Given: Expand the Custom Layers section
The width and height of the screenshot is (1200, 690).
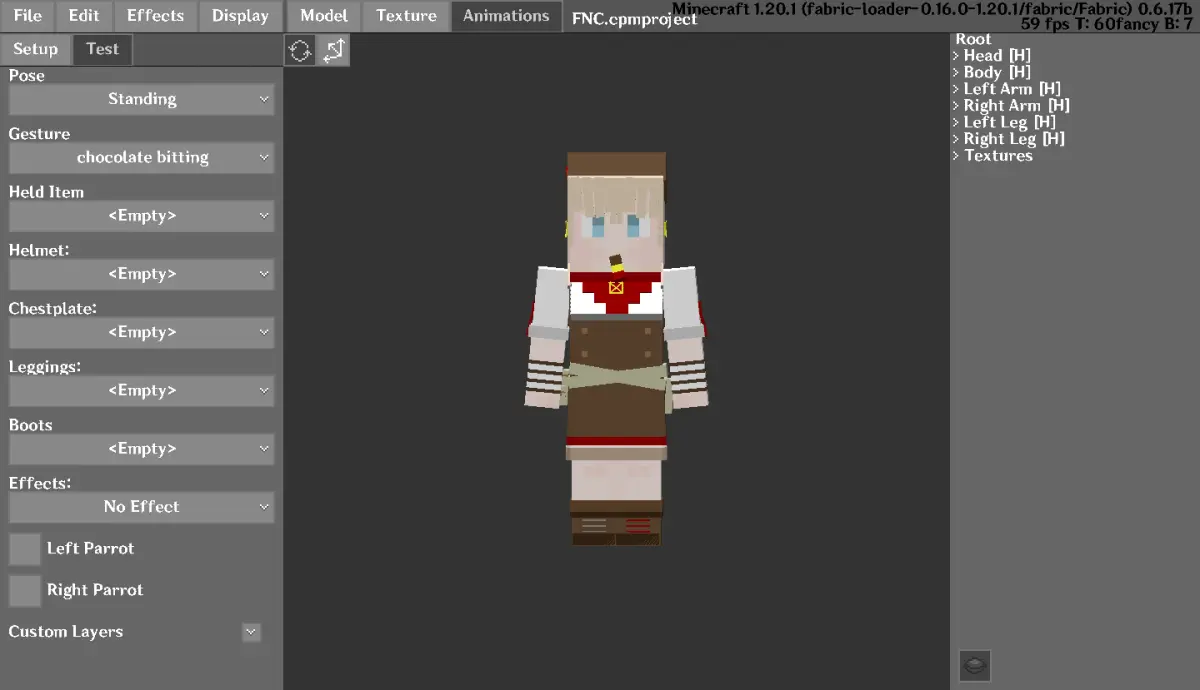Looking at the screenshot, I should [251, 632].
